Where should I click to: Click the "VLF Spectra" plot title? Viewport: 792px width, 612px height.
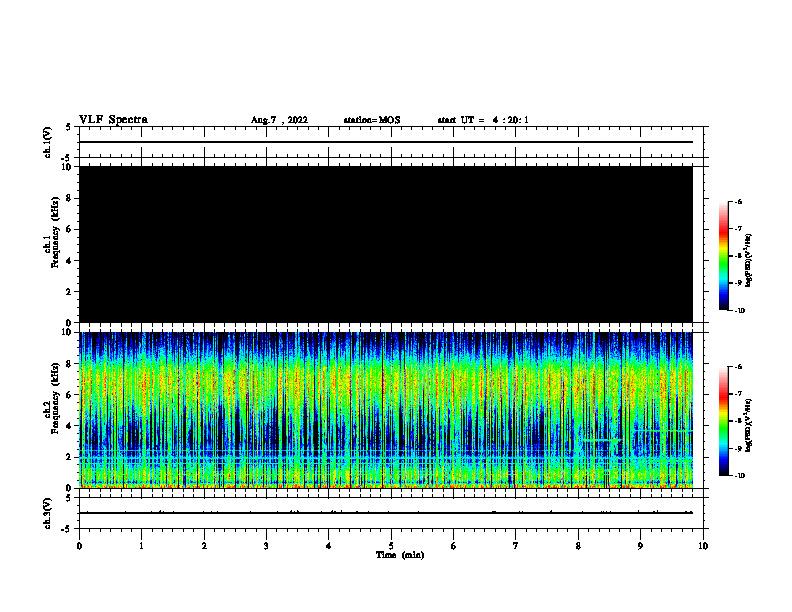pos(113,120)
